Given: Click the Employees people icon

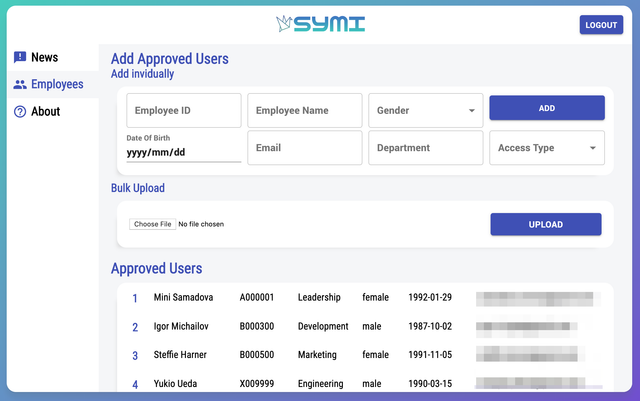Looking at the screenshot, I should [x=20, y=85].
